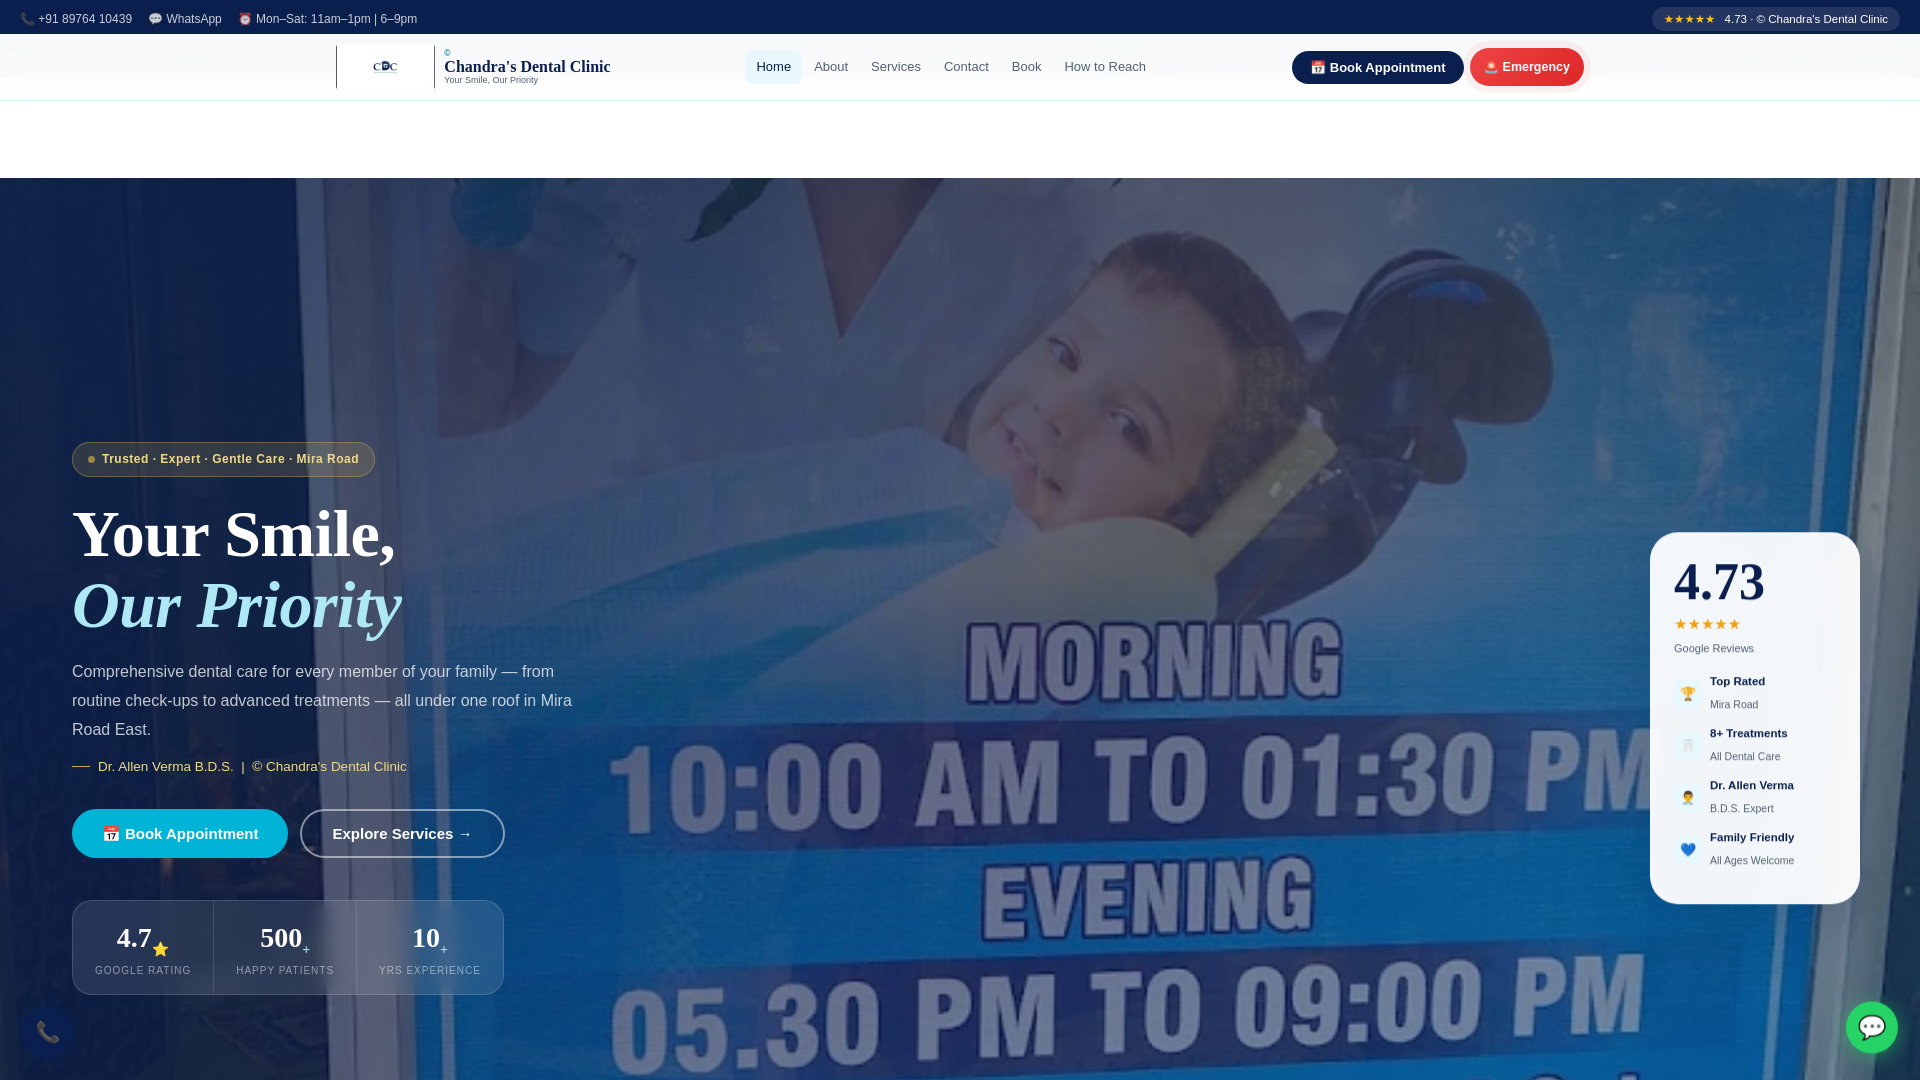Viewport: 1920px width, 1080px height.
Task: Click the doctor icon beside Dr. Allen Verma
Action: click(1688, 797)
